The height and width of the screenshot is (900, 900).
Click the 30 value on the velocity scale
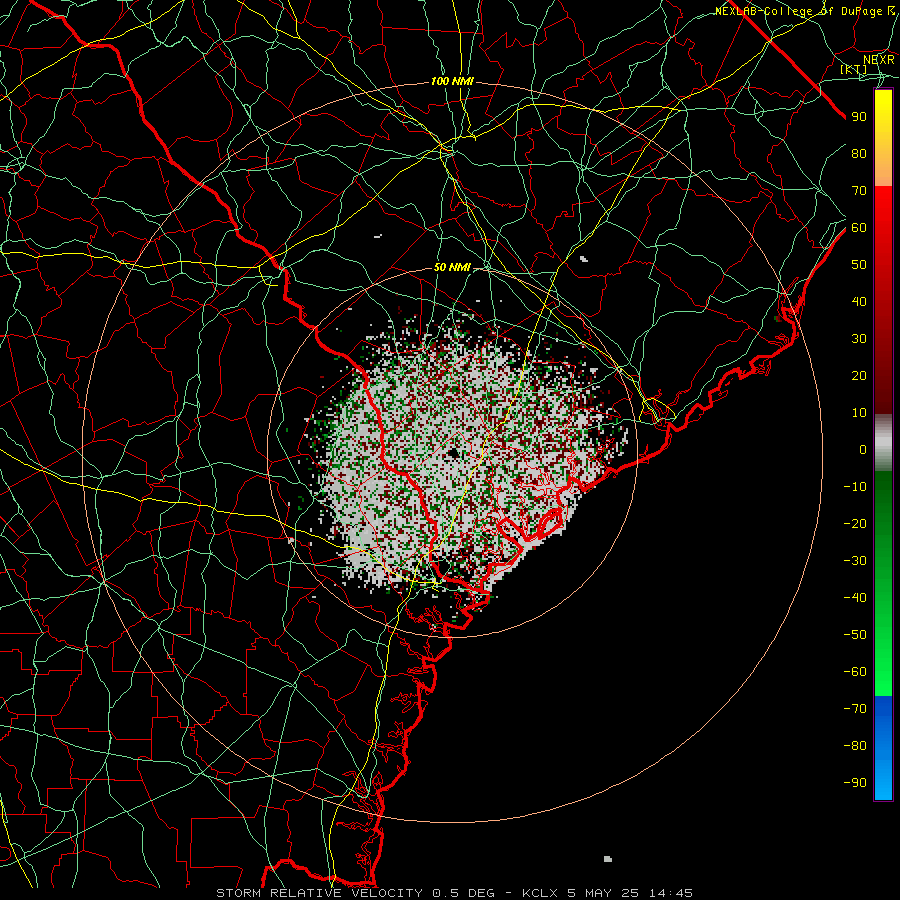[859, 339]
